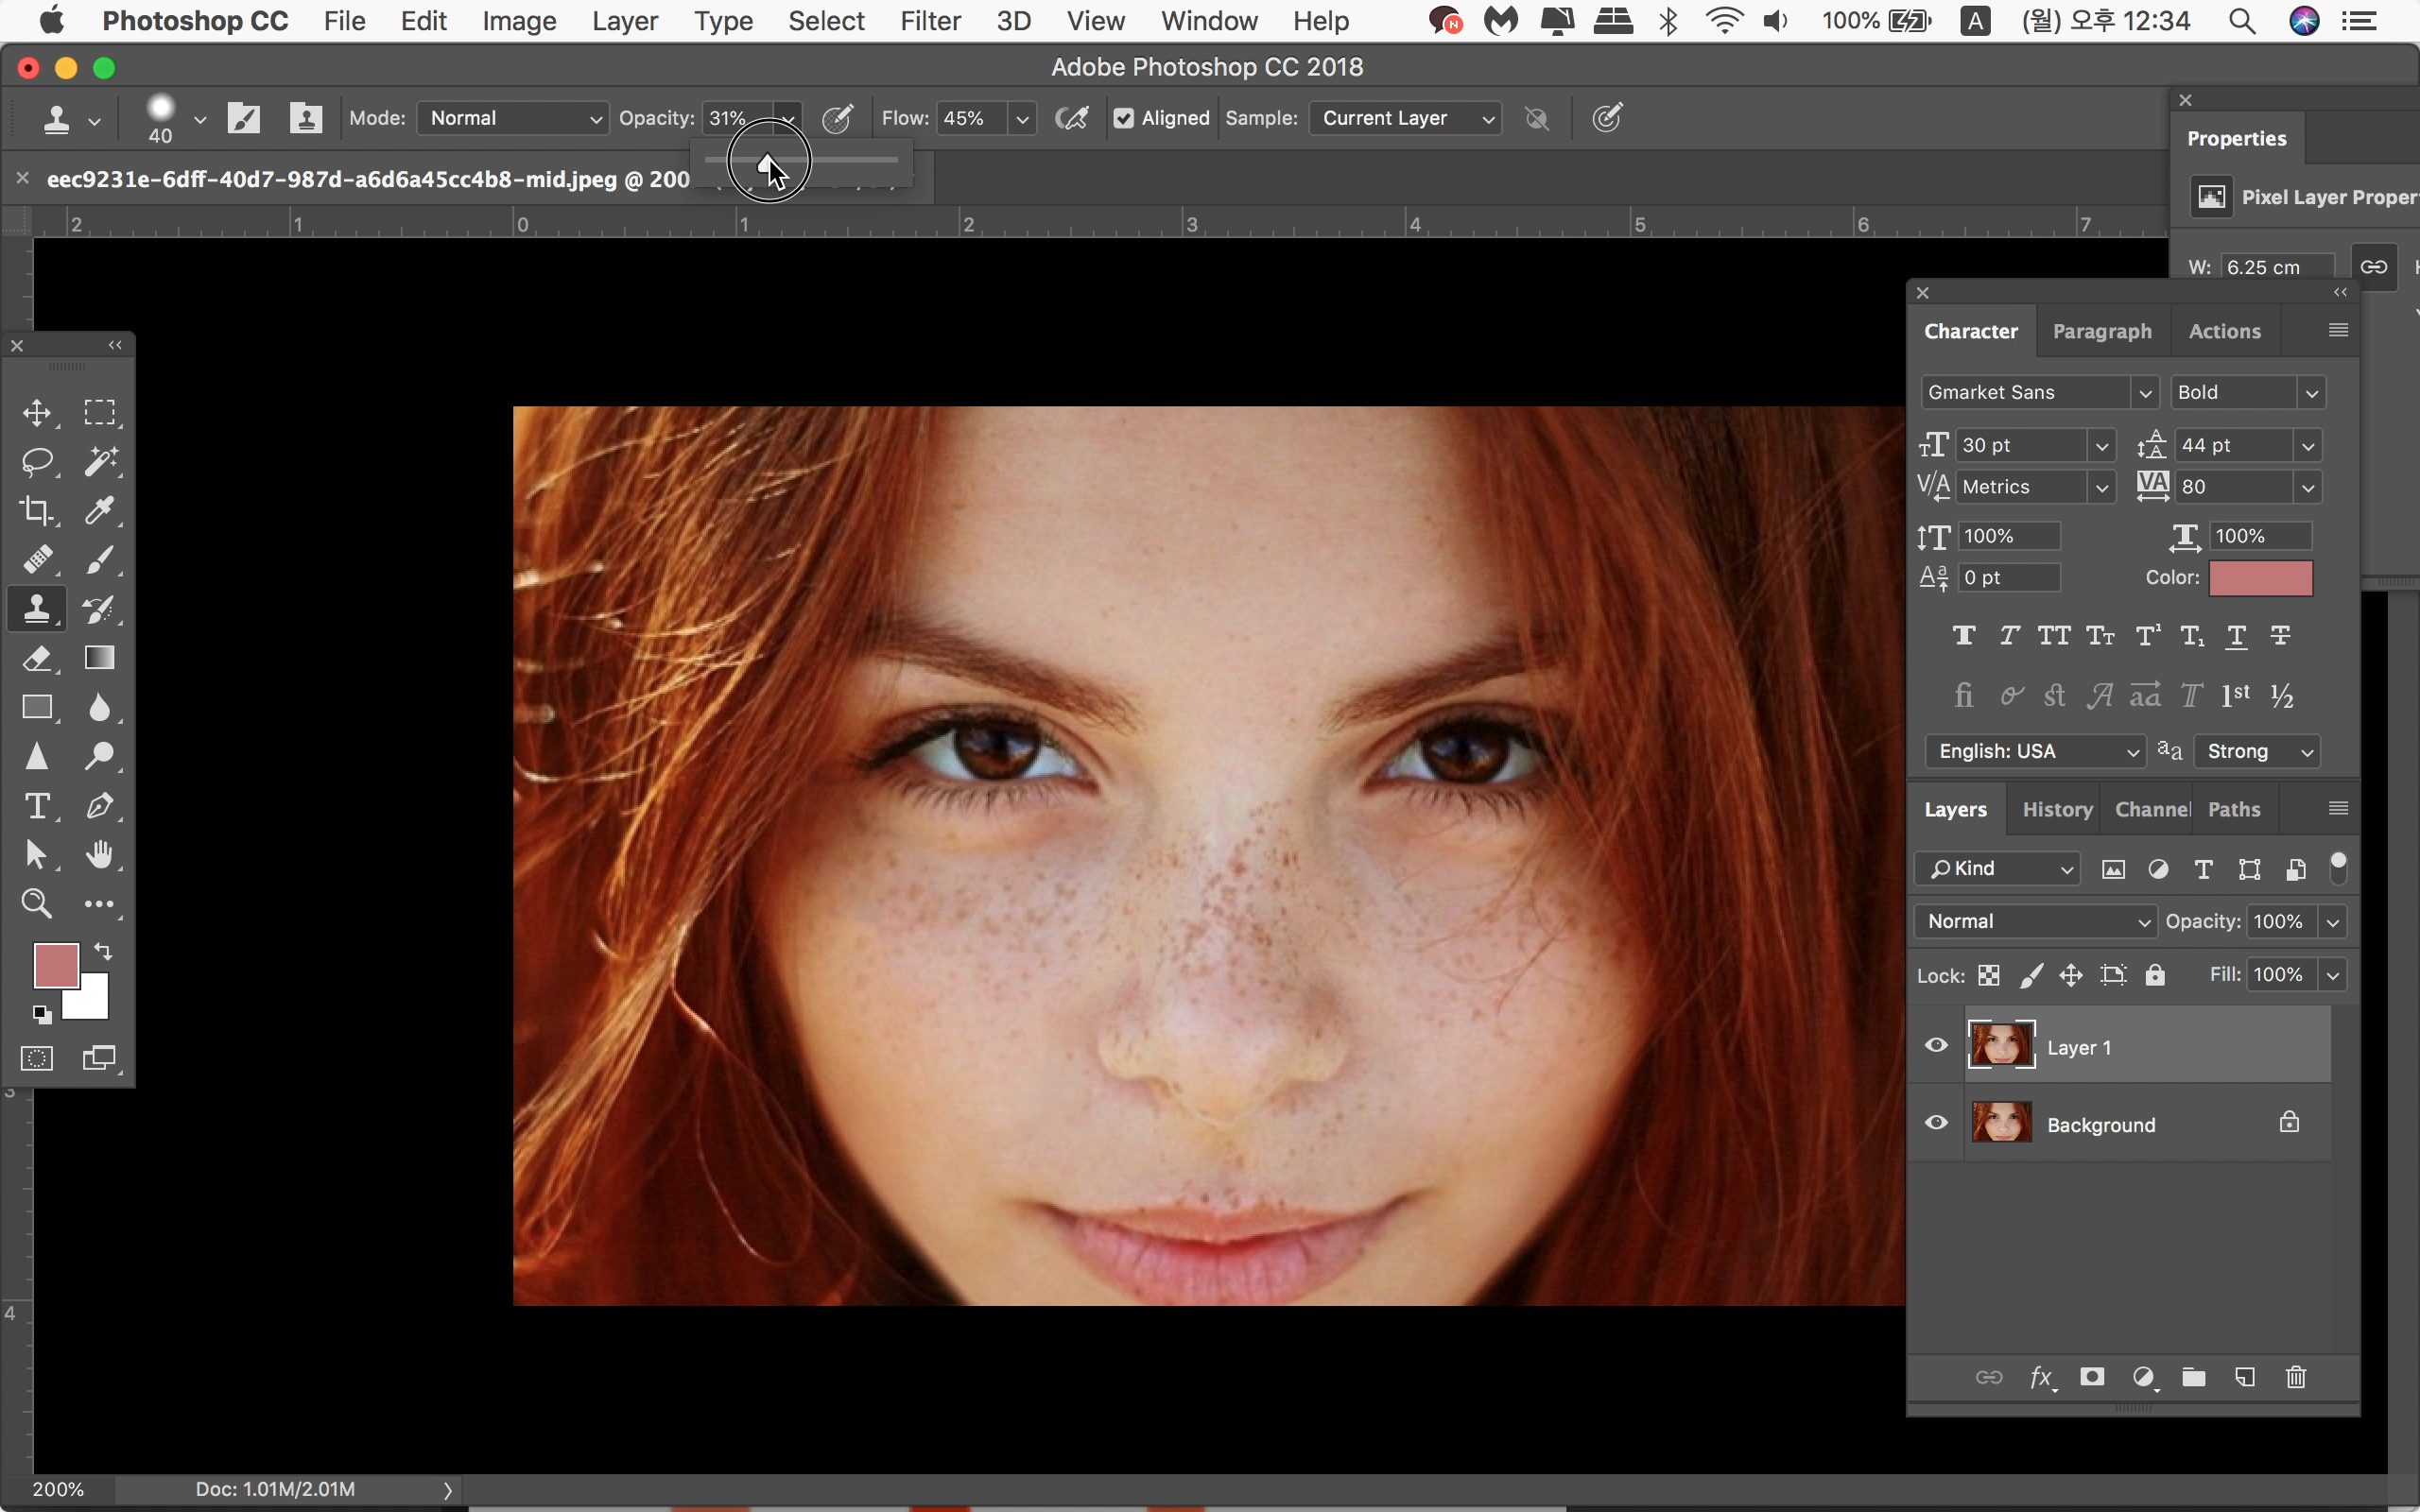2420x1512 pixels.
Task: Switch to the Paragraph tab
Action: point(2101,331)
